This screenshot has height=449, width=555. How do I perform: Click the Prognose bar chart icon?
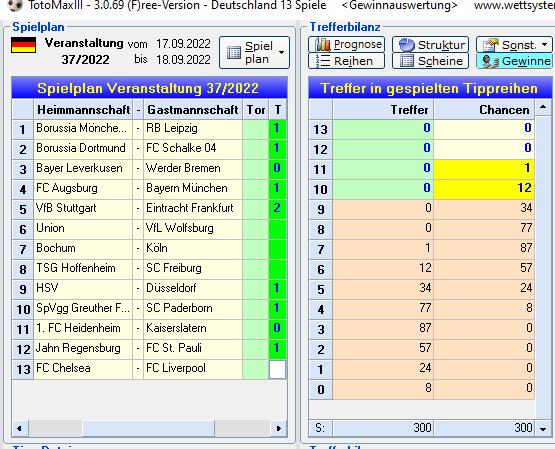pyautogui.click(x=323, y=45)
